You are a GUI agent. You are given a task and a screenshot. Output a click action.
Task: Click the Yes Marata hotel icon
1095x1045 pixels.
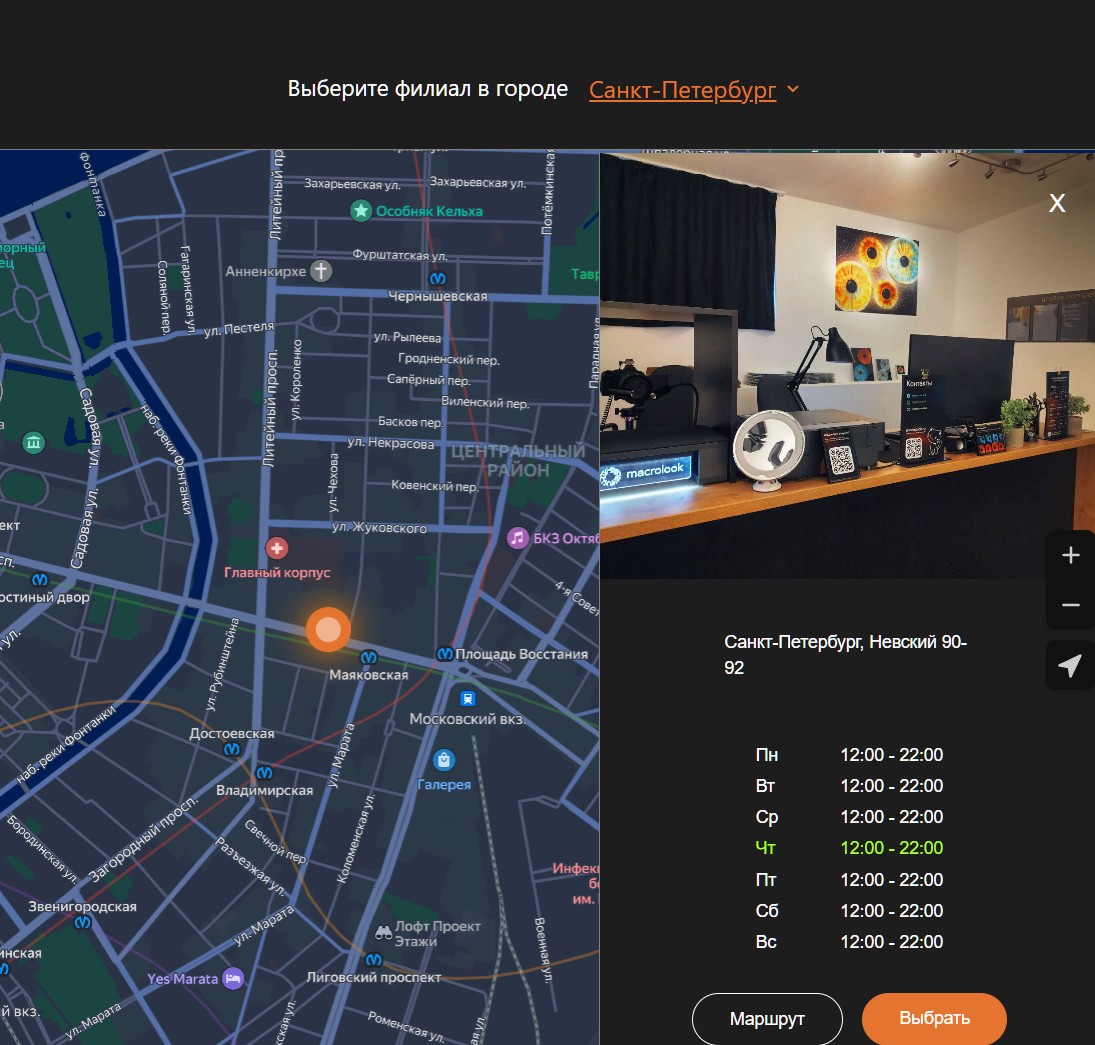234,978
